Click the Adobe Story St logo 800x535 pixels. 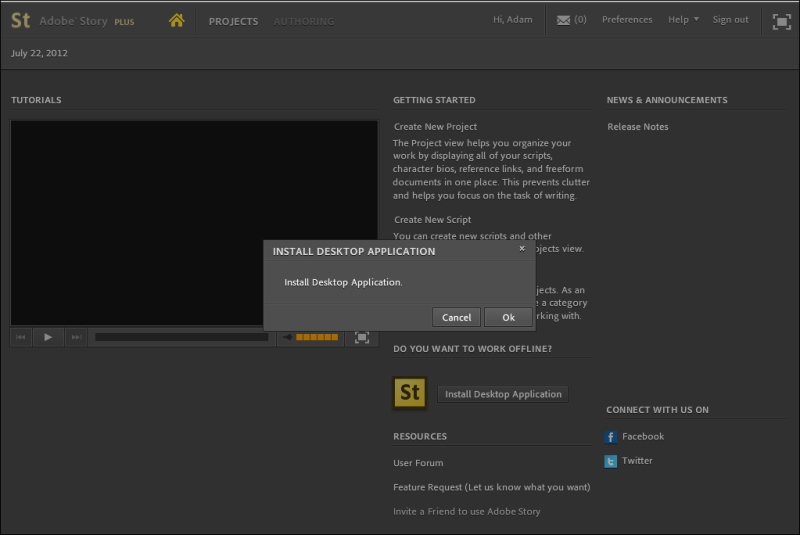pyautogui.click(x=20, y=20)
